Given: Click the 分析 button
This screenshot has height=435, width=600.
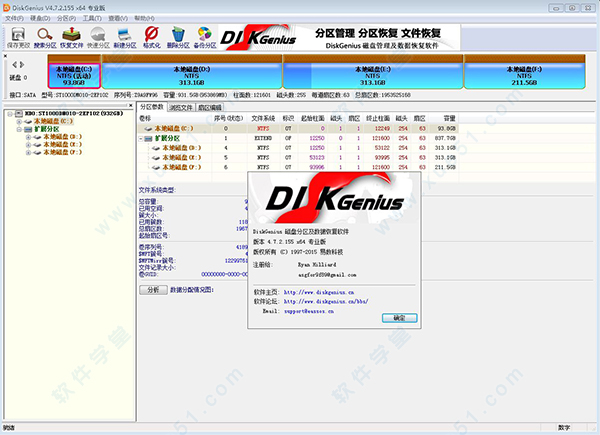Looking at the screenshot, I should point(153,290).
